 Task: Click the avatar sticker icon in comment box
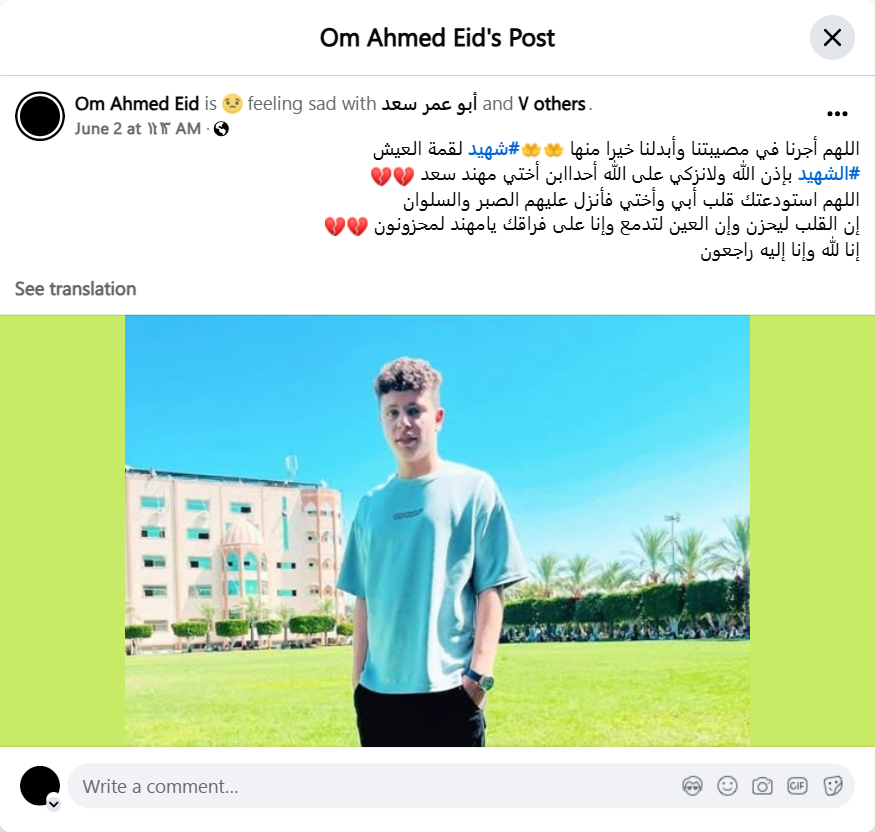(x=692, y=786)
